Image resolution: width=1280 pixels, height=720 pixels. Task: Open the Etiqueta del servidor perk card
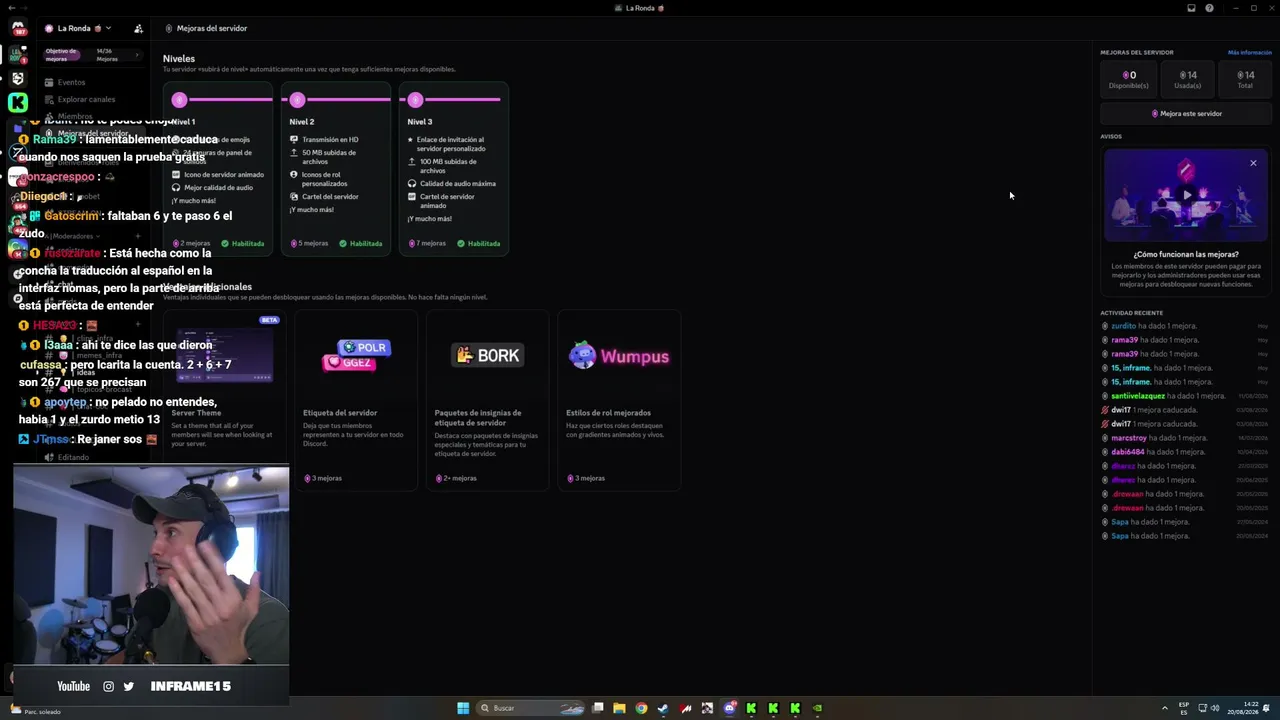click(x=356, y=400)
